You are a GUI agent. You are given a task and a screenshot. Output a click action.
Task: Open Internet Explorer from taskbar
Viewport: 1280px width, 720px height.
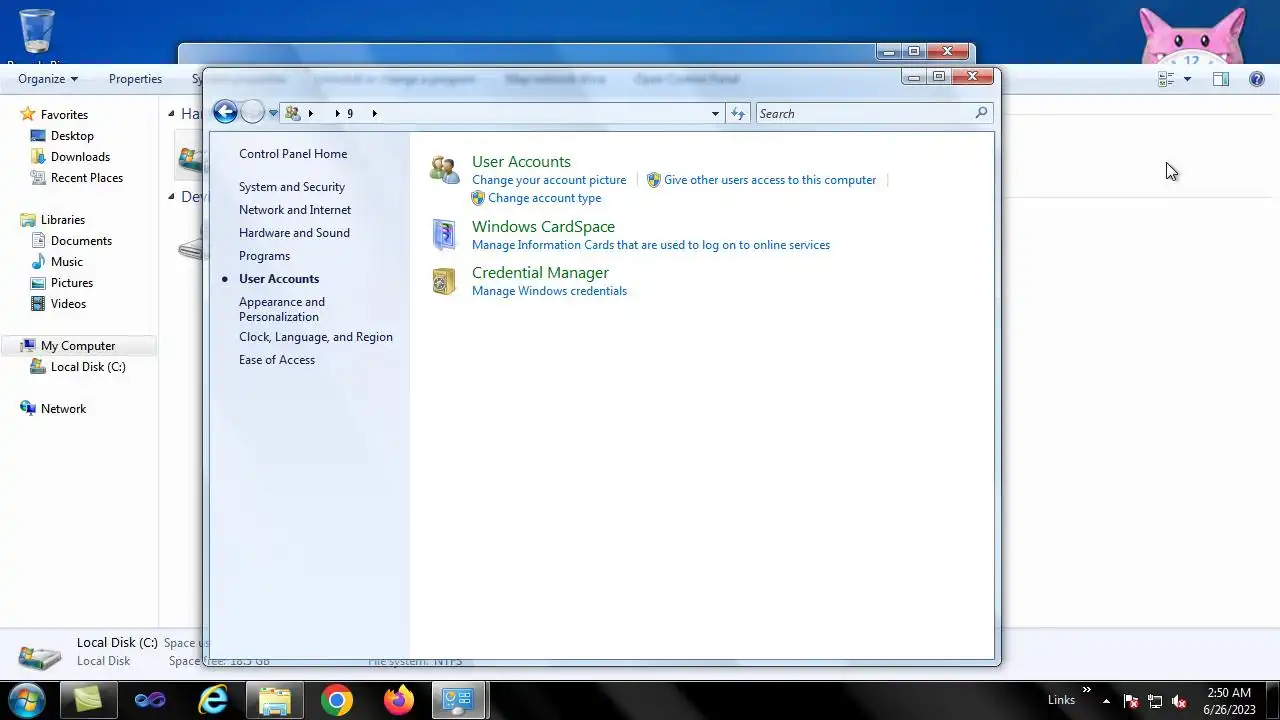[213, 700]
